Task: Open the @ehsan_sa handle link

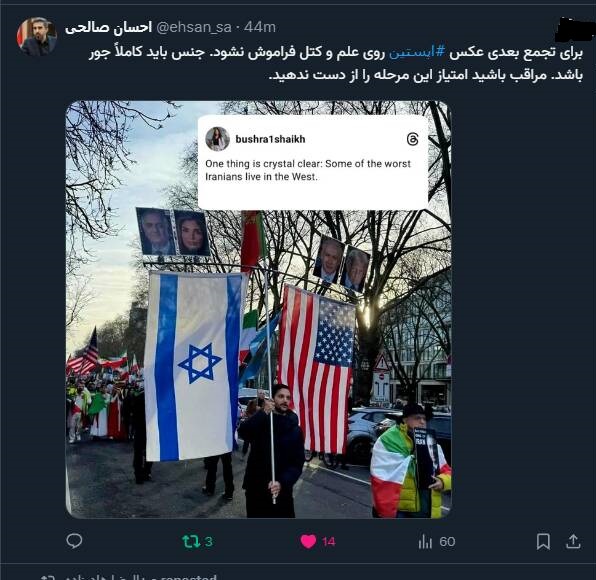Action: click(x=194, y=27)
